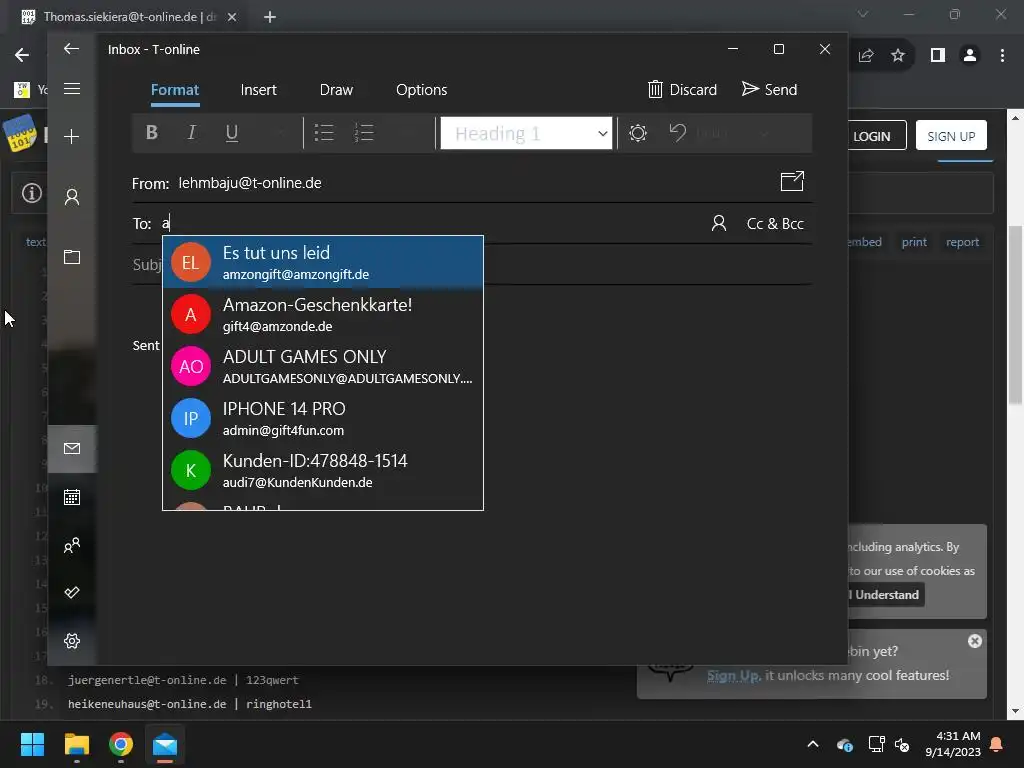Viewport: 1024px width, 768px height.
Task: Open the To Do checkmark icon
Action: click(72, 592)
